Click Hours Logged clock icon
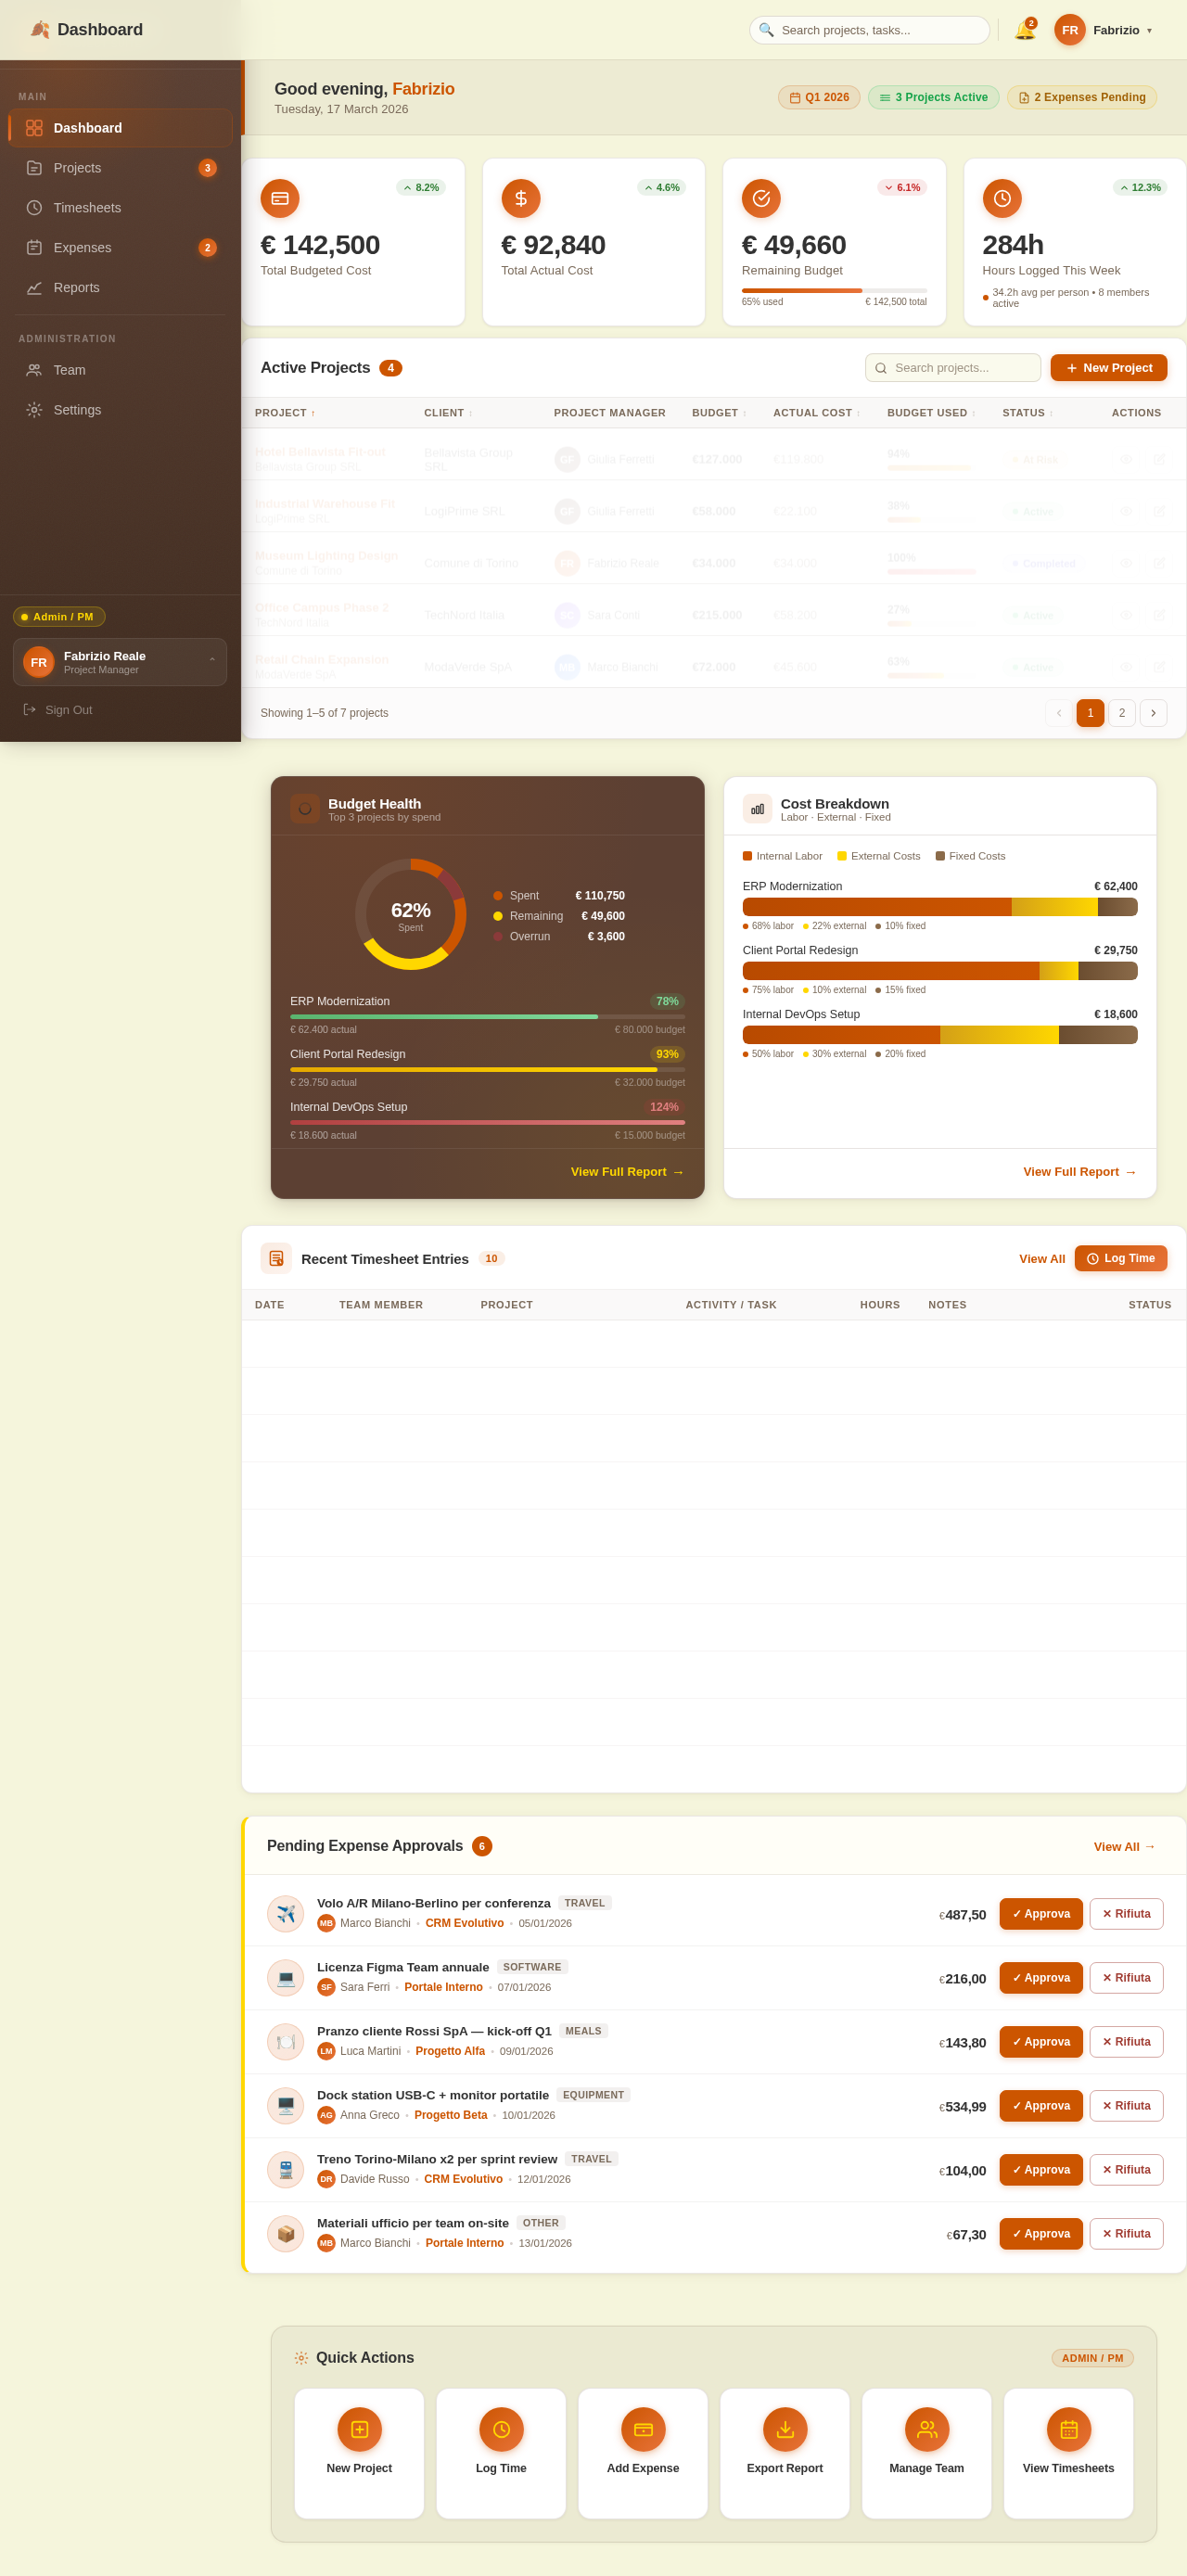 1002,198
